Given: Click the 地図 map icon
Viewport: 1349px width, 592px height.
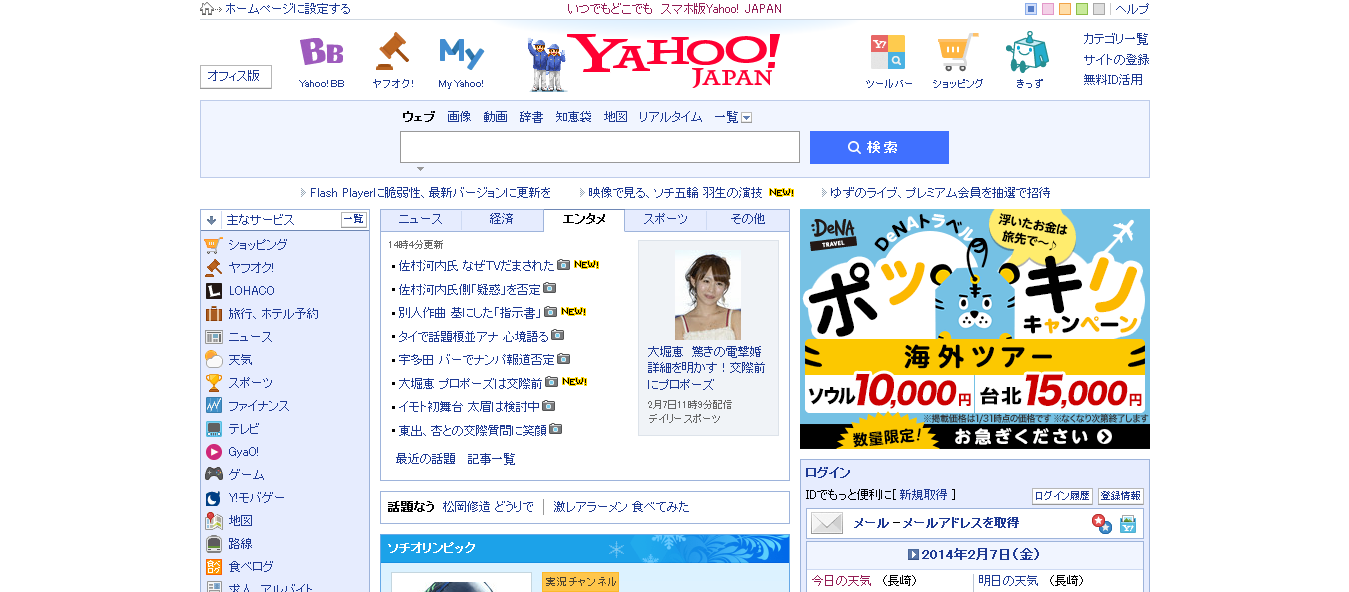Looking at the screenshot, I should [x=213, y=521].
